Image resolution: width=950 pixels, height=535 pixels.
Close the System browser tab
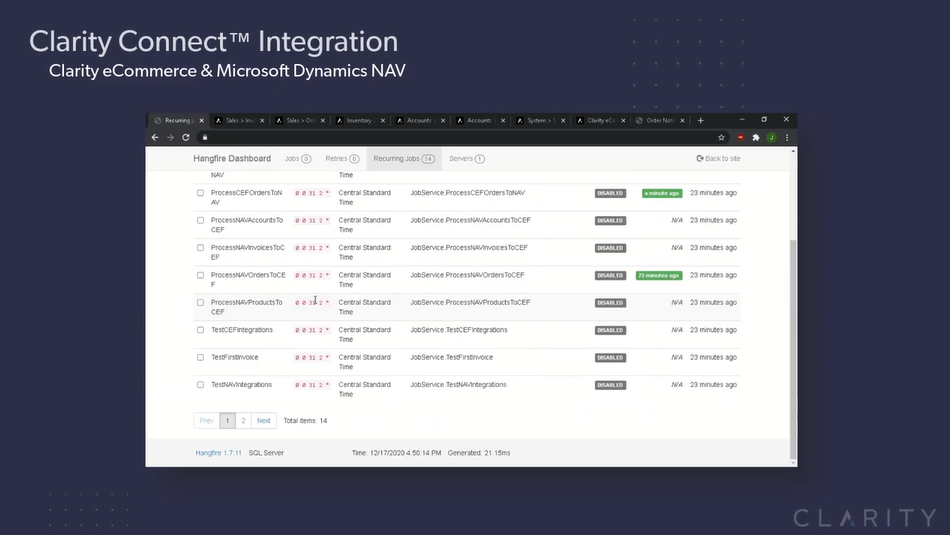(563, 121)
